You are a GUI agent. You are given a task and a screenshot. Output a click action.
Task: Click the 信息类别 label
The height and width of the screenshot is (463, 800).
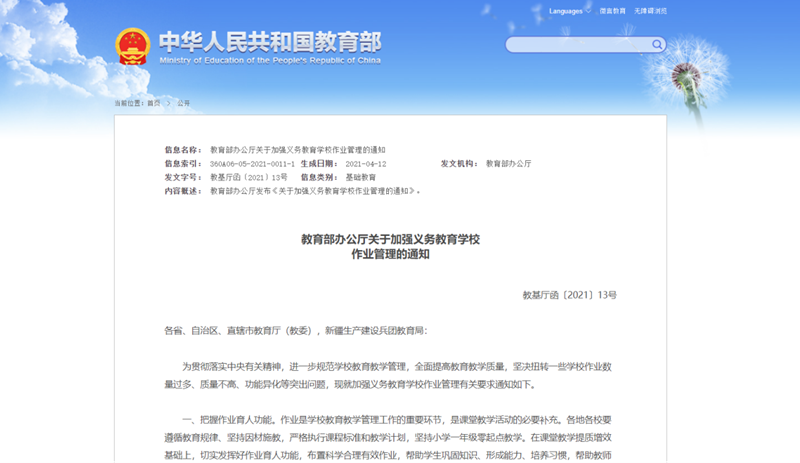[319, 178]
